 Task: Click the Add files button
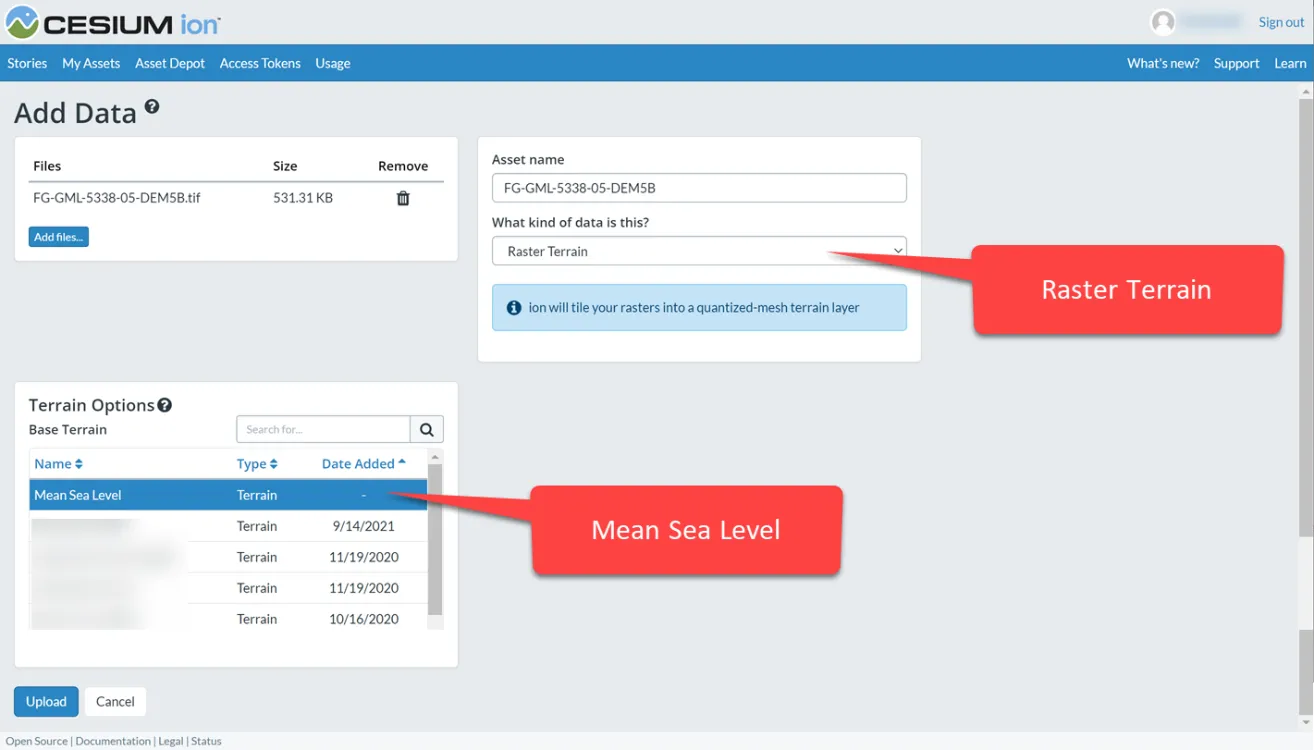(58, 237)
